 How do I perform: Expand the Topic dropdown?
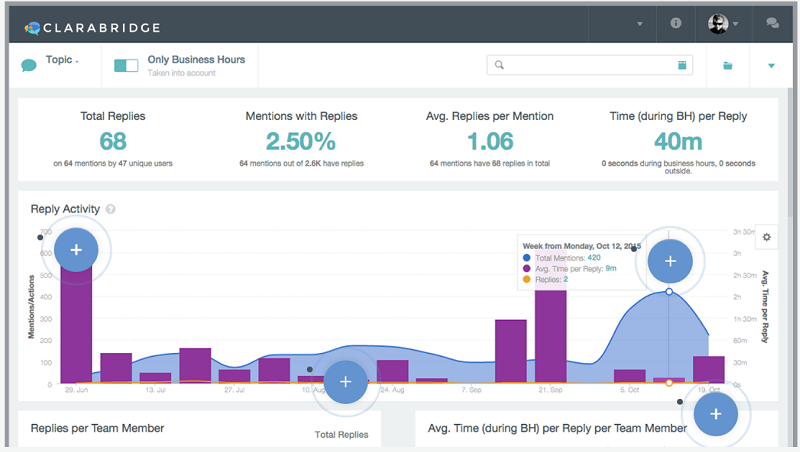pos(62,60)
